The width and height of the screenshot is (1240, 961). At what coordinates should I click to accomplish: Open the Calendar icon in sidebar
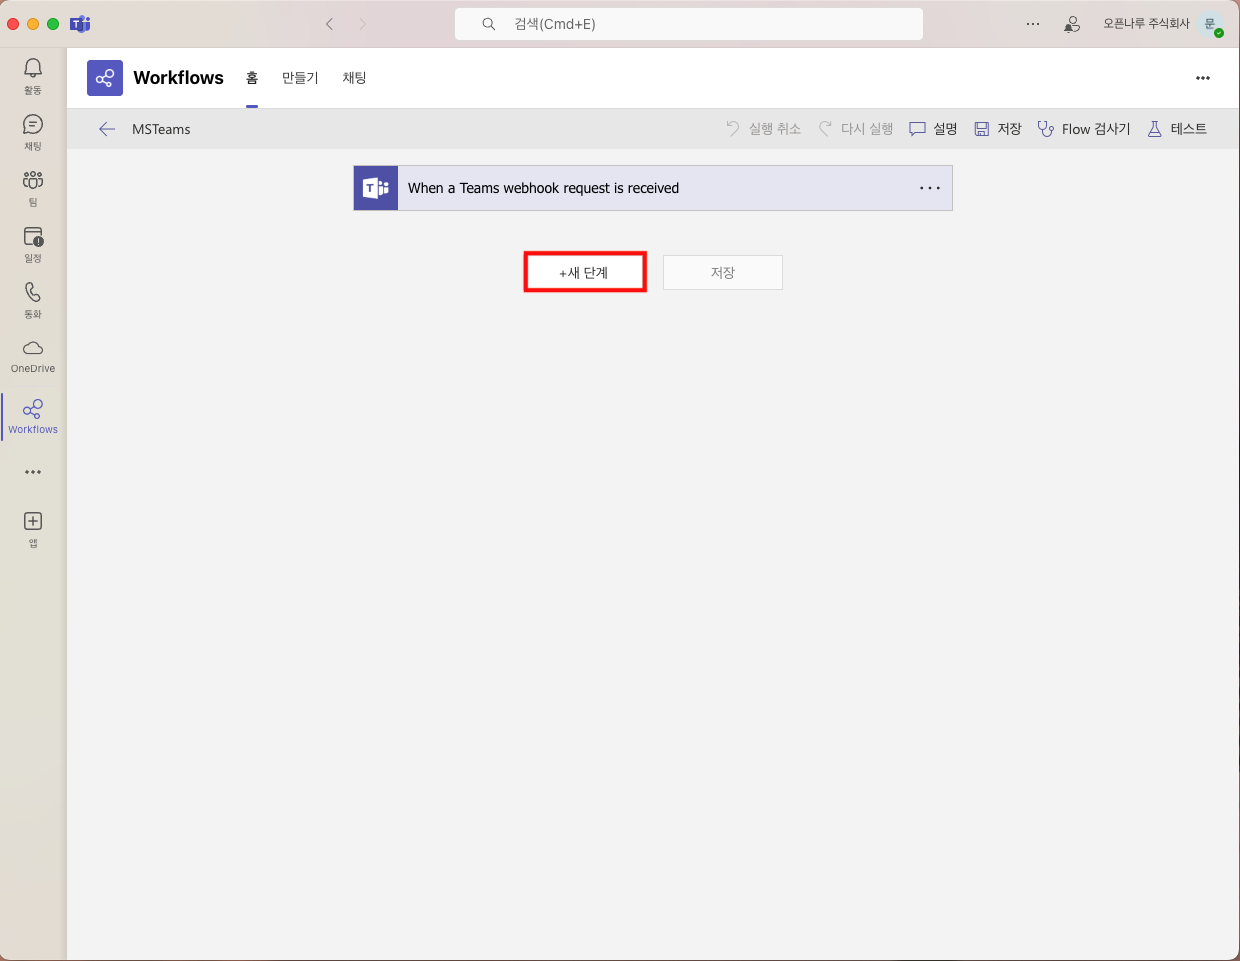click(33, 238)
